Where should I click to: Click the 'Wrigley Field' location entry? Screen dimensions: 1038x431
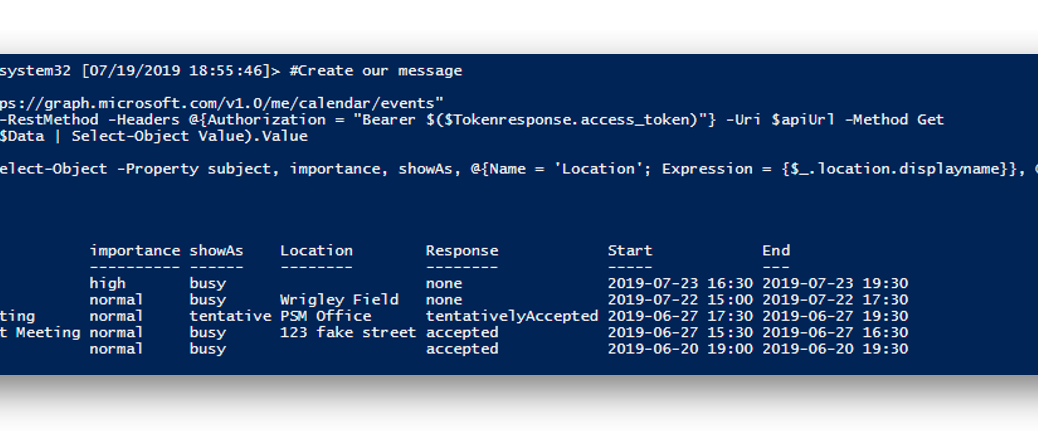[339, 300]
